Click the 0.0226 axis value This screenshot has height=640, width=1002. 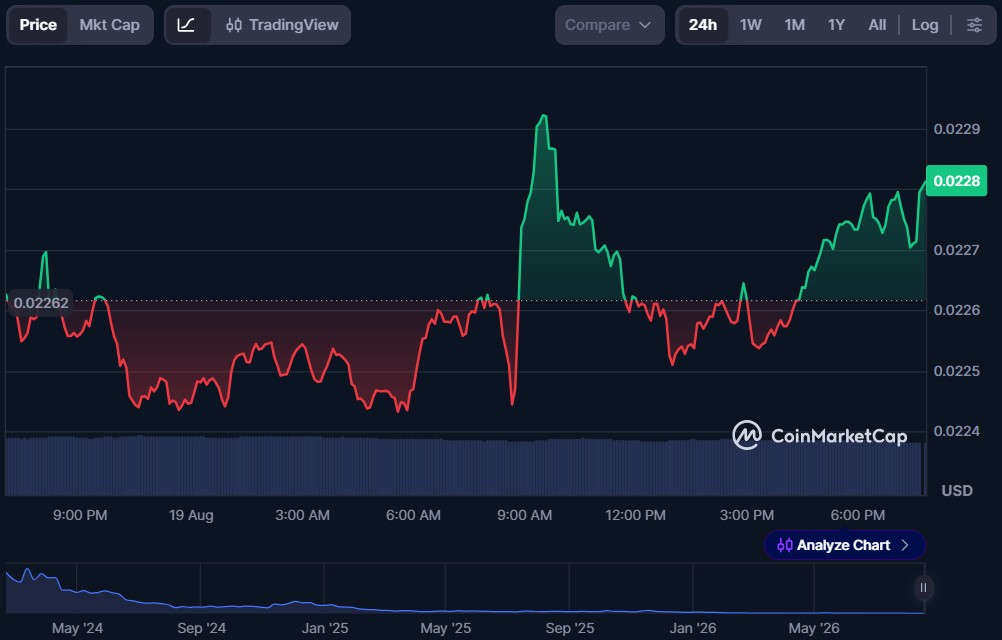click(x=956, y=310)
